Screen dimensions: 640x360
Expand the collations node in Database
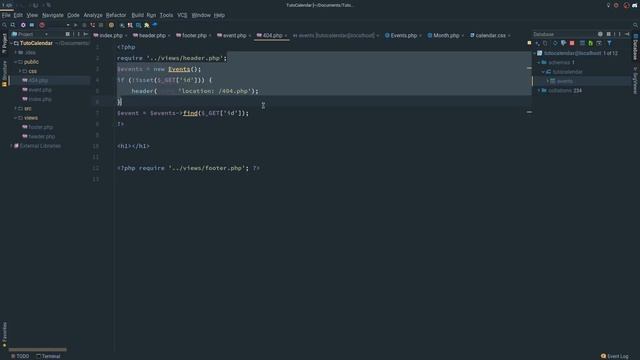tap(539, 91)
